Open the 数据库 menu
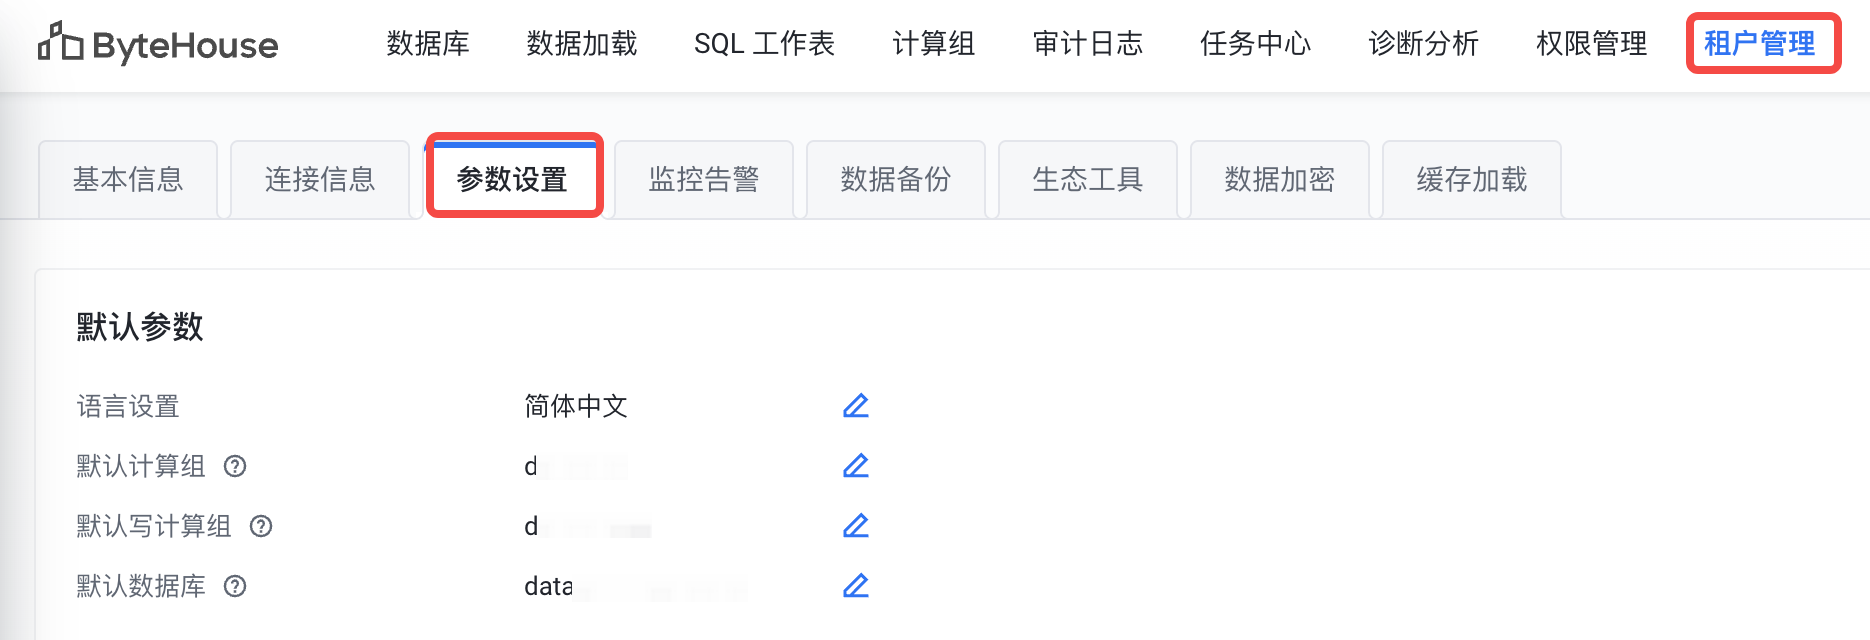Screen dimensions: 1870x640 tap(428, 44)
